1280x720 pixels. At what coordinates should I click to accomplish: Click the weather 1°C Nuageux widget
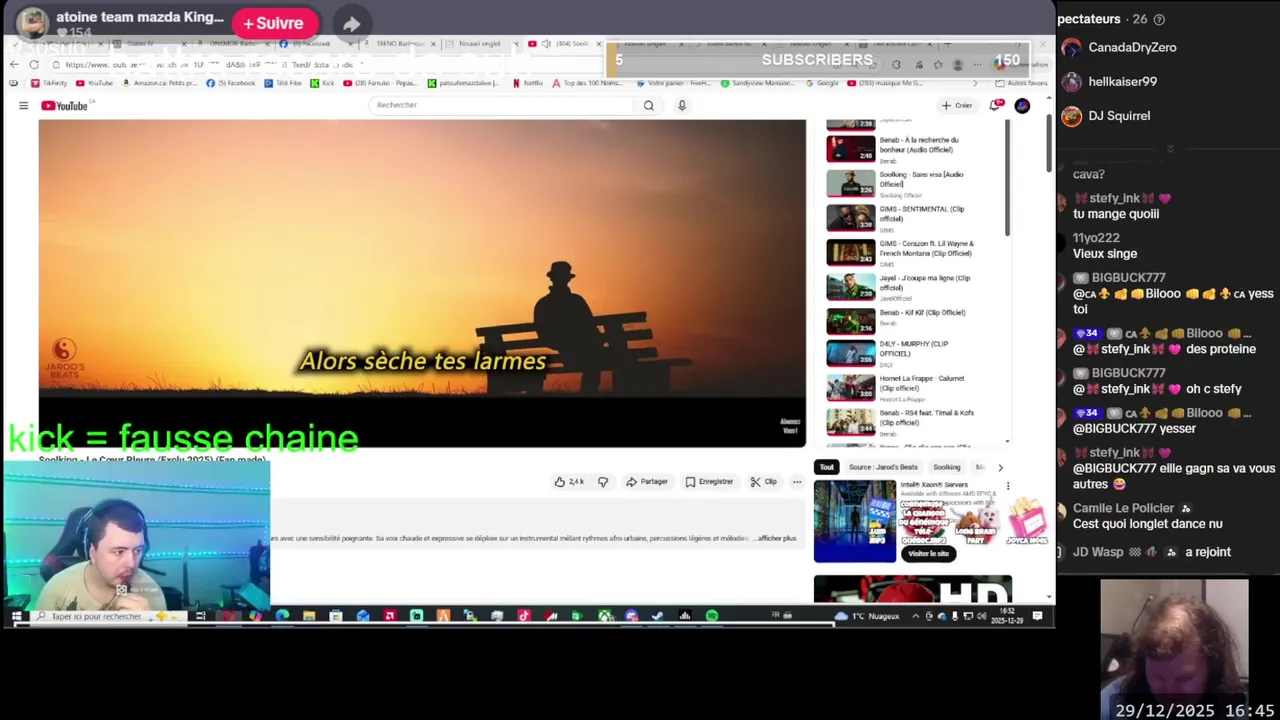pyautogui.click(x=866, y=616)
